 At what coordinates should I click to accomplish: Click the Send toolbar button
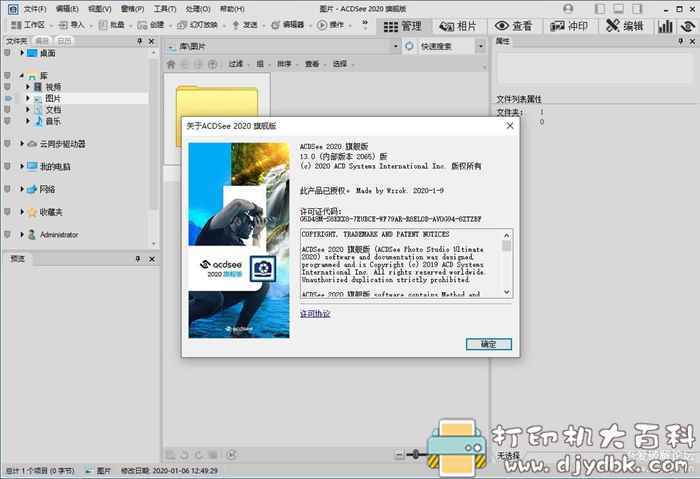tap(245, 25)
